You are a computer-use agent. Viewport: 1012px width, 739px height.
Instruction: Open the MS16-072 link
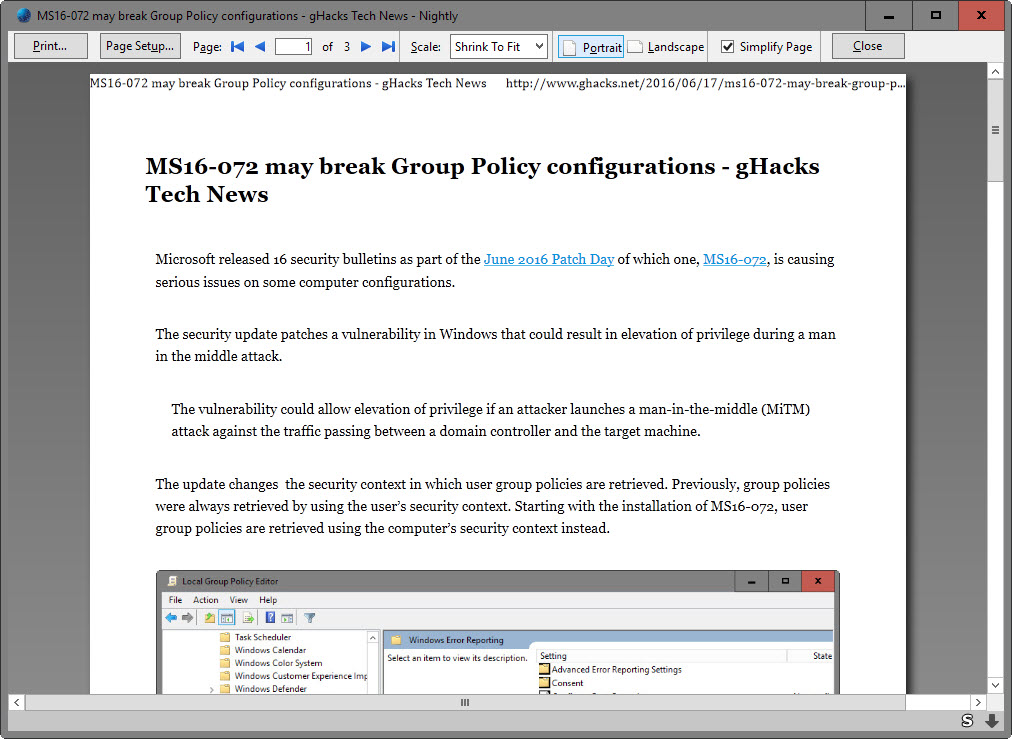[x=734, y=259]
